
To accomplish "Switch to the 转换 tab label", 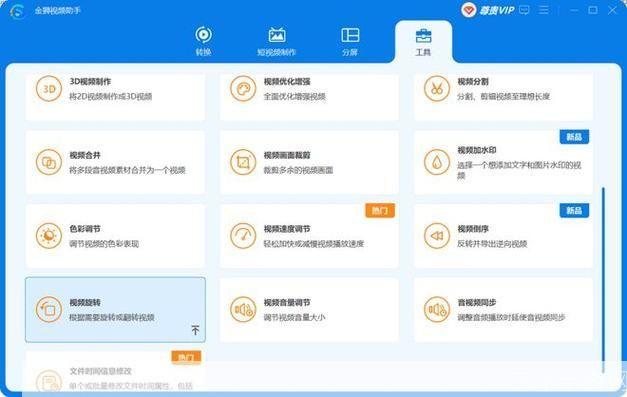I will click(204, 52).
